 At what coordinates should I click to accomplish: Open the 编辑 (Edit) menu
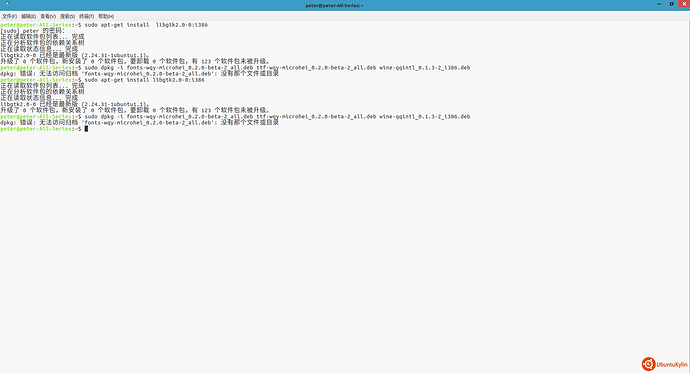[29, 16]
